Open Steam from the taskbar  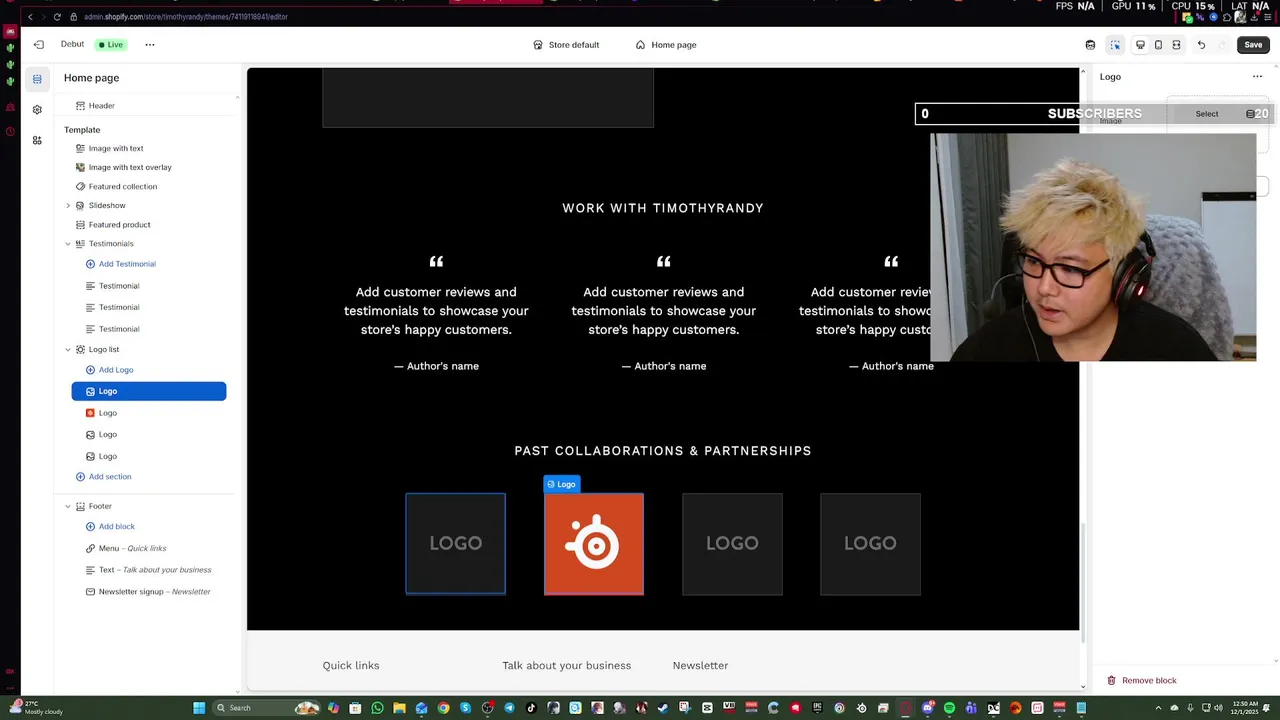tap(663, 708)
